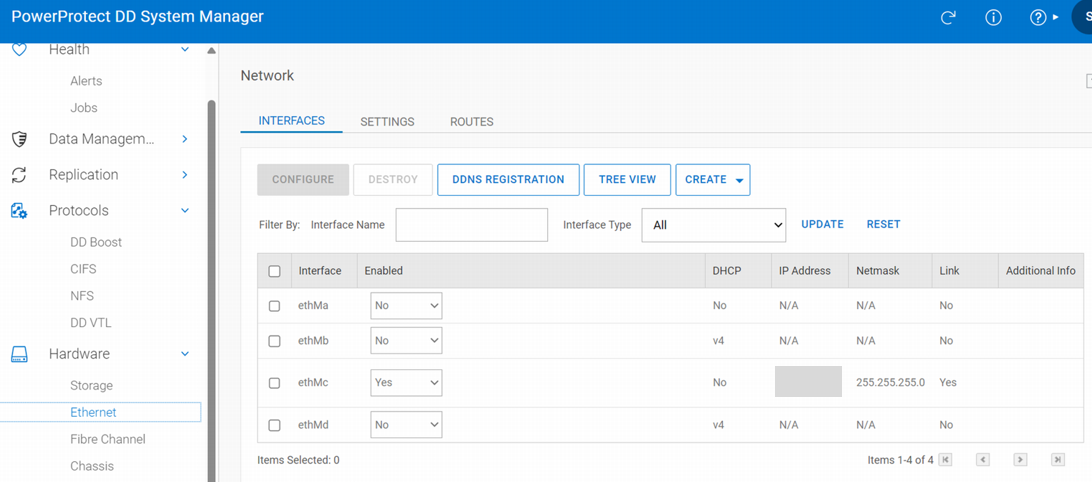Open the Enabled dropdown for ethMd
This screenshot has height=482, width=1092.
point(406,425)
